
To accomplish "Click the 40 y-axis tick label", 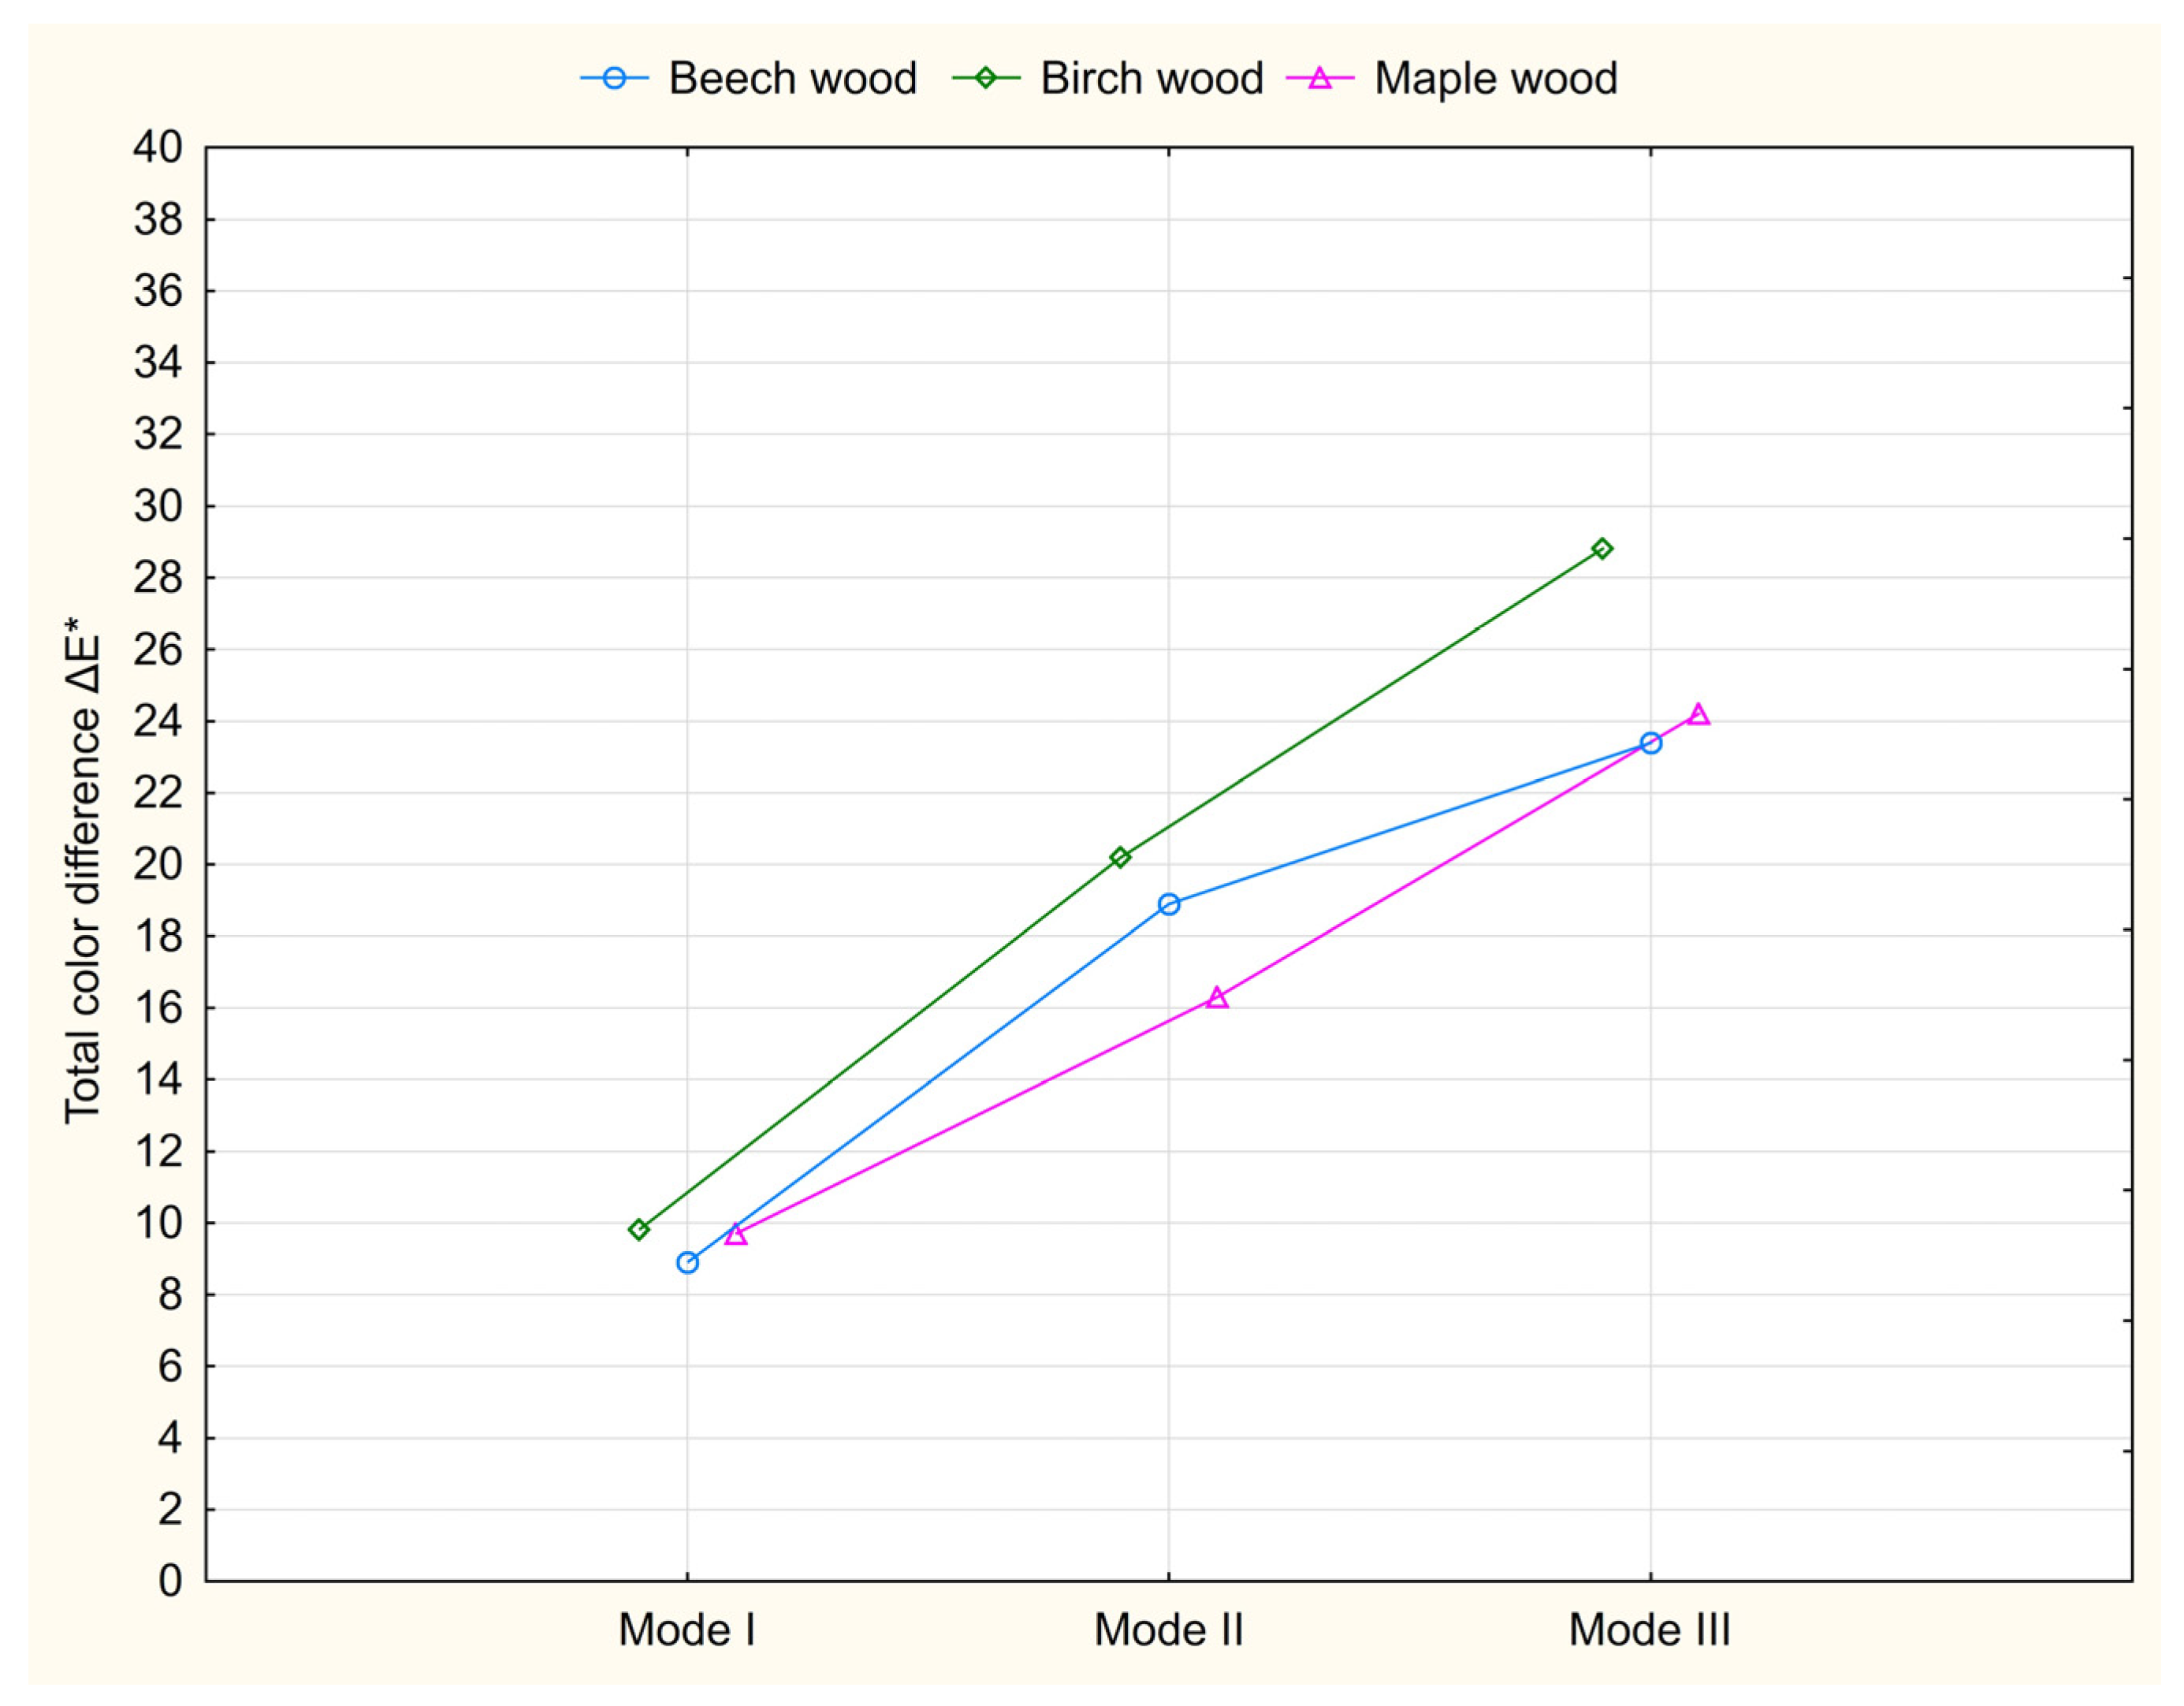I will tap(158, 148).
